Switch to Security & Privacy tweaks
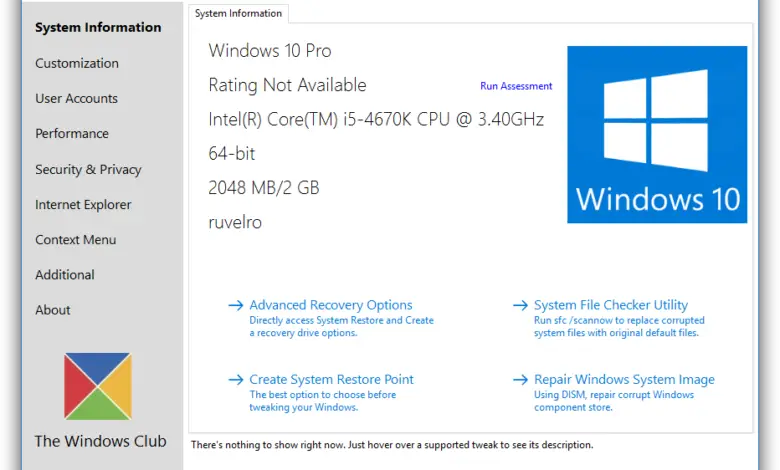This screenshot has width=780, height=470. [88, 169]
